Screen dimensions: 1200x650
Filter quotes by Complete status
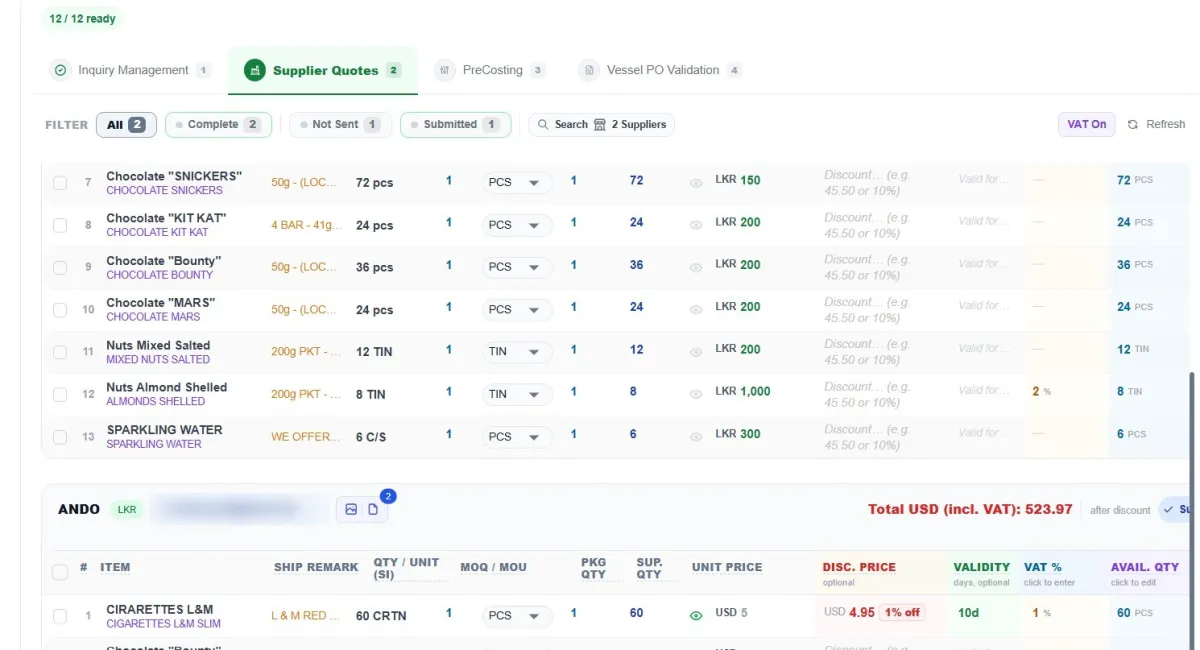click(x=218, y=125)
